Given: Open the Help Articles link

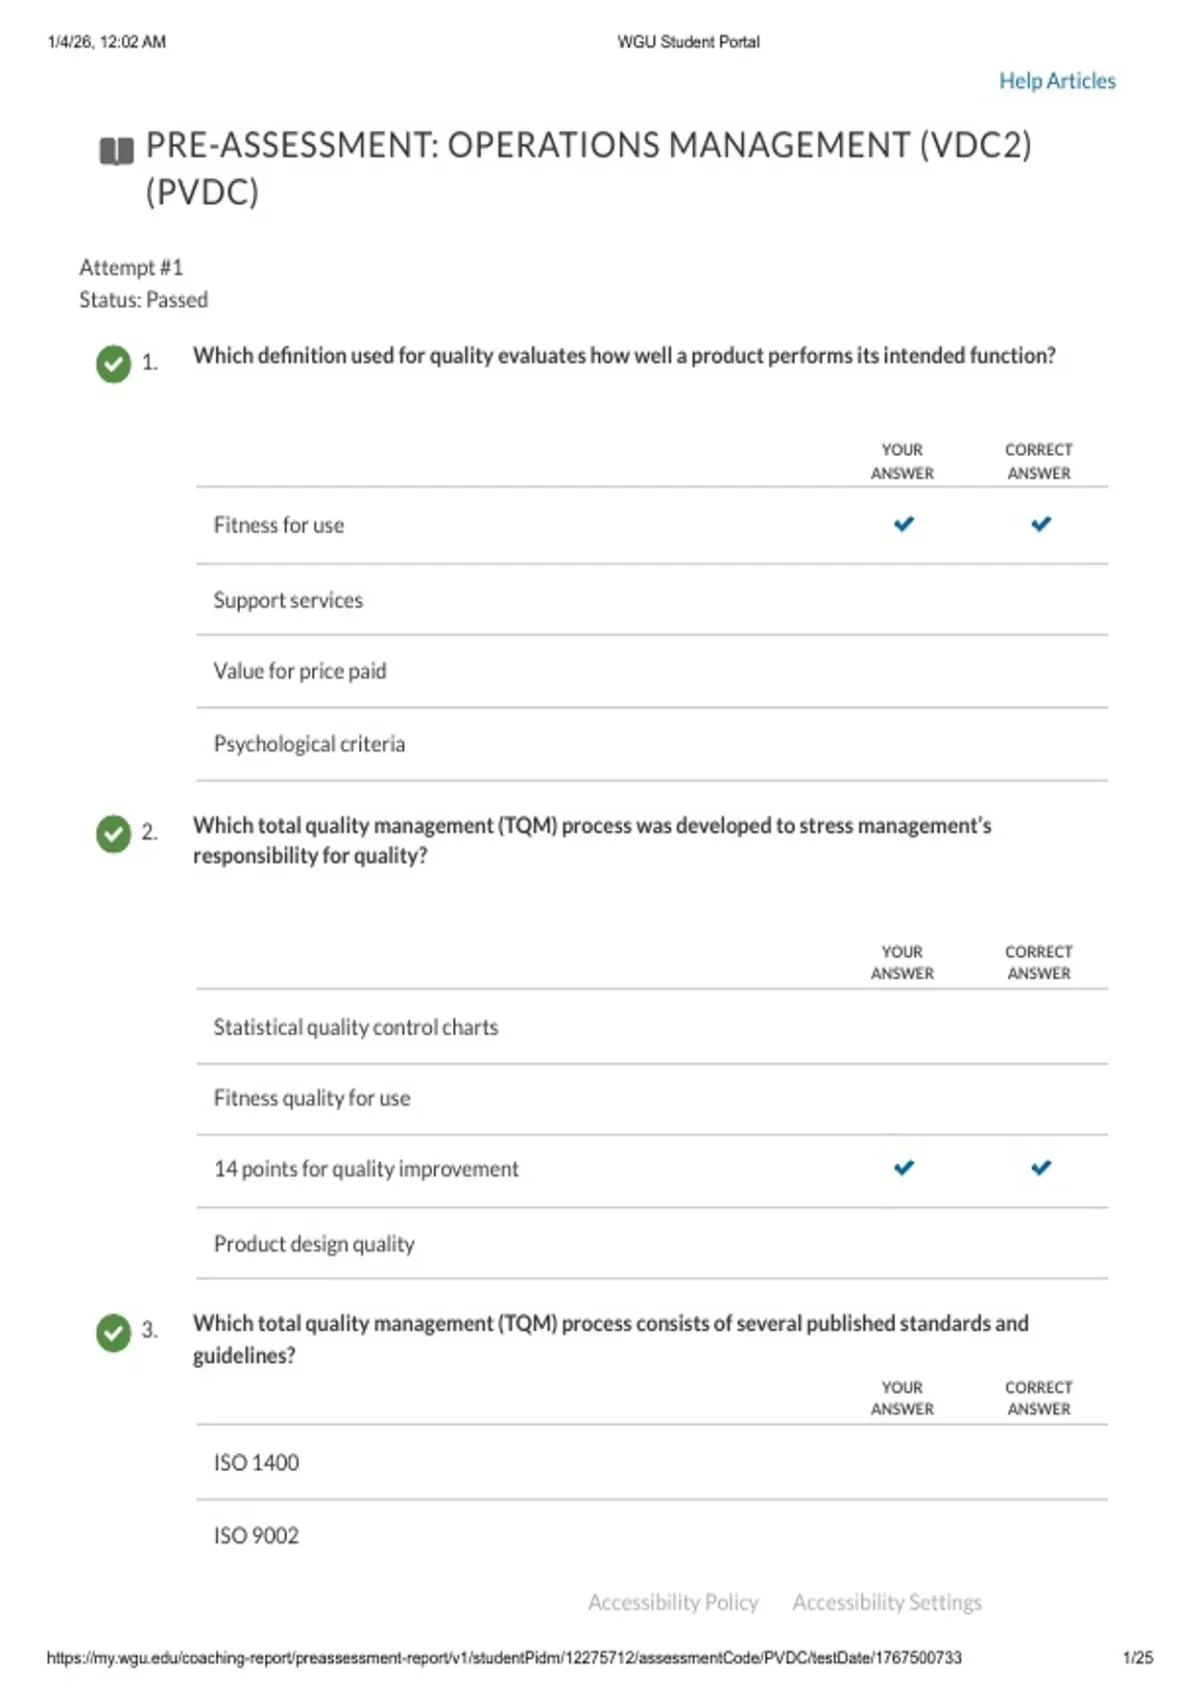Looking at the screenshot, I should click(x=1057, y=81).
